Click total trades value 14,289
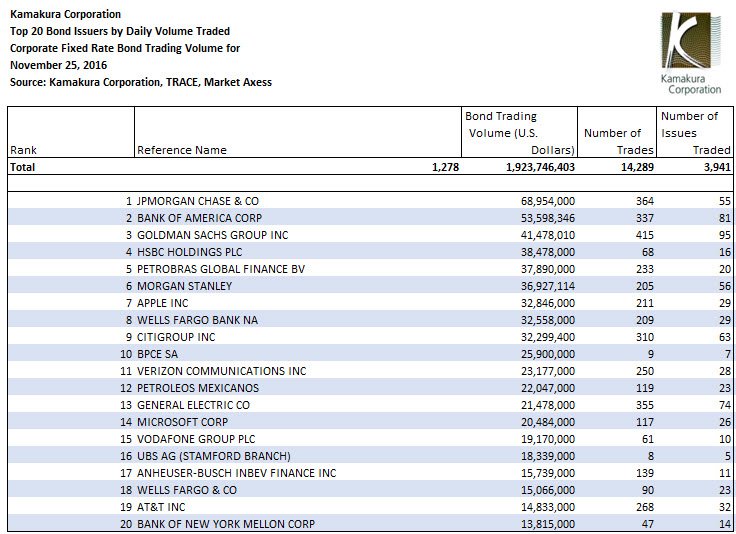The height and width of the screenshot is (534, 736). point(637,167)
